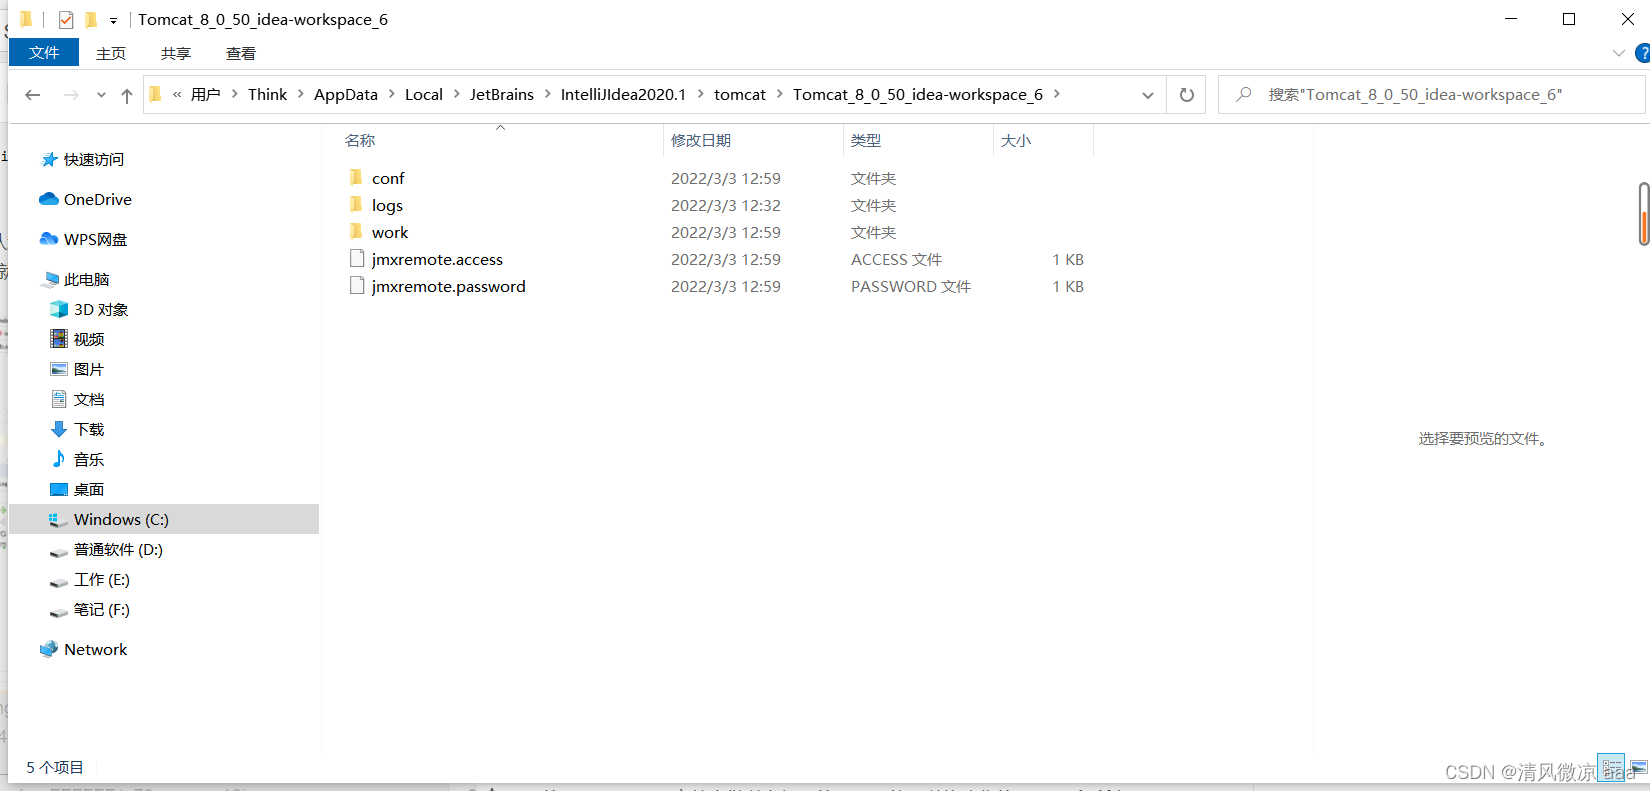Open OneDrive in navigation pane
Image resolution: width=1650 pixels, height=791 pixels.
(98, 200)
